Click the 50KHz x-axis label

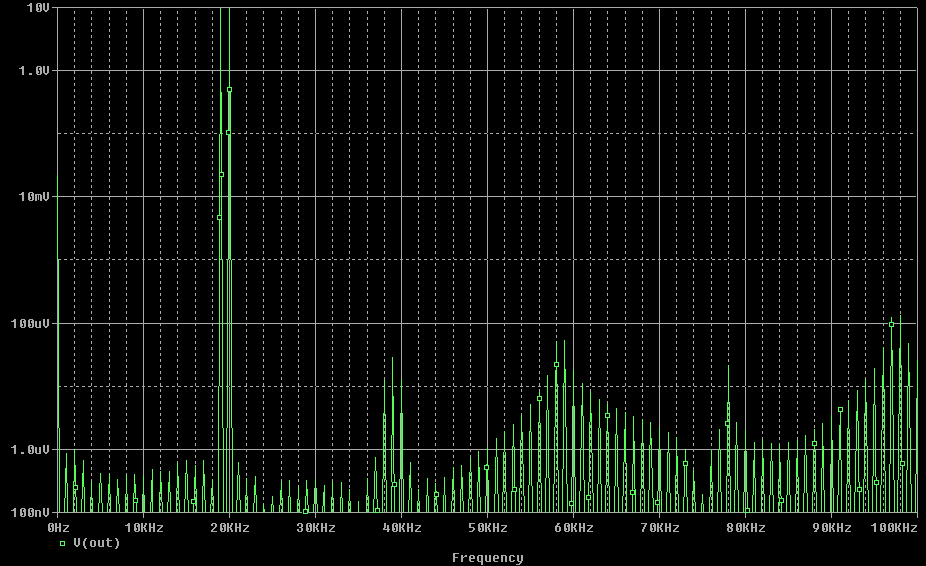(x=488, y=528)
